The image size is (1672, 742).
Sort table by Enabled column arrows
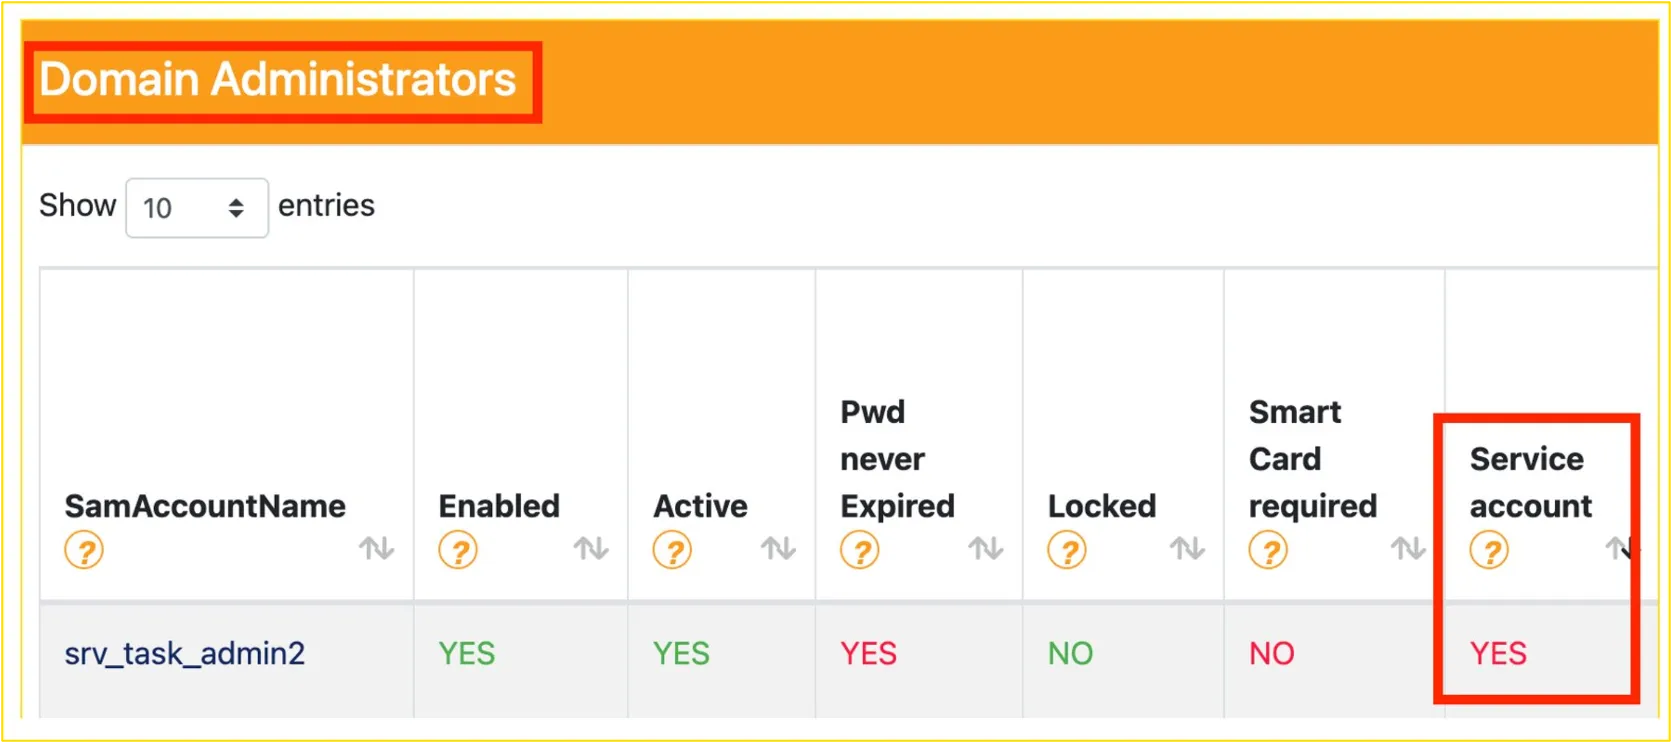591,548
